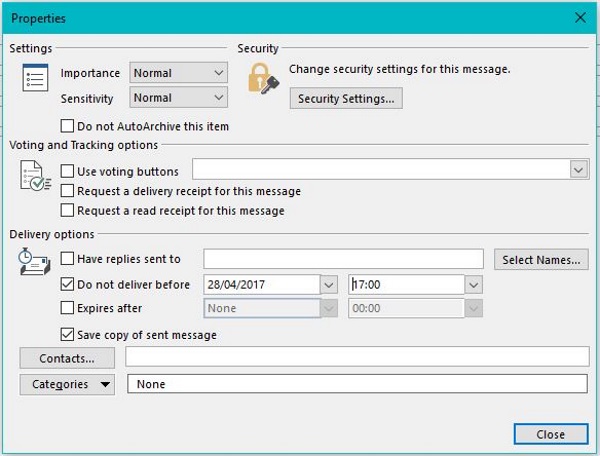Click the Have replies sent to text field
Viewport: 600px width, 456px height.
coord(344,259)
